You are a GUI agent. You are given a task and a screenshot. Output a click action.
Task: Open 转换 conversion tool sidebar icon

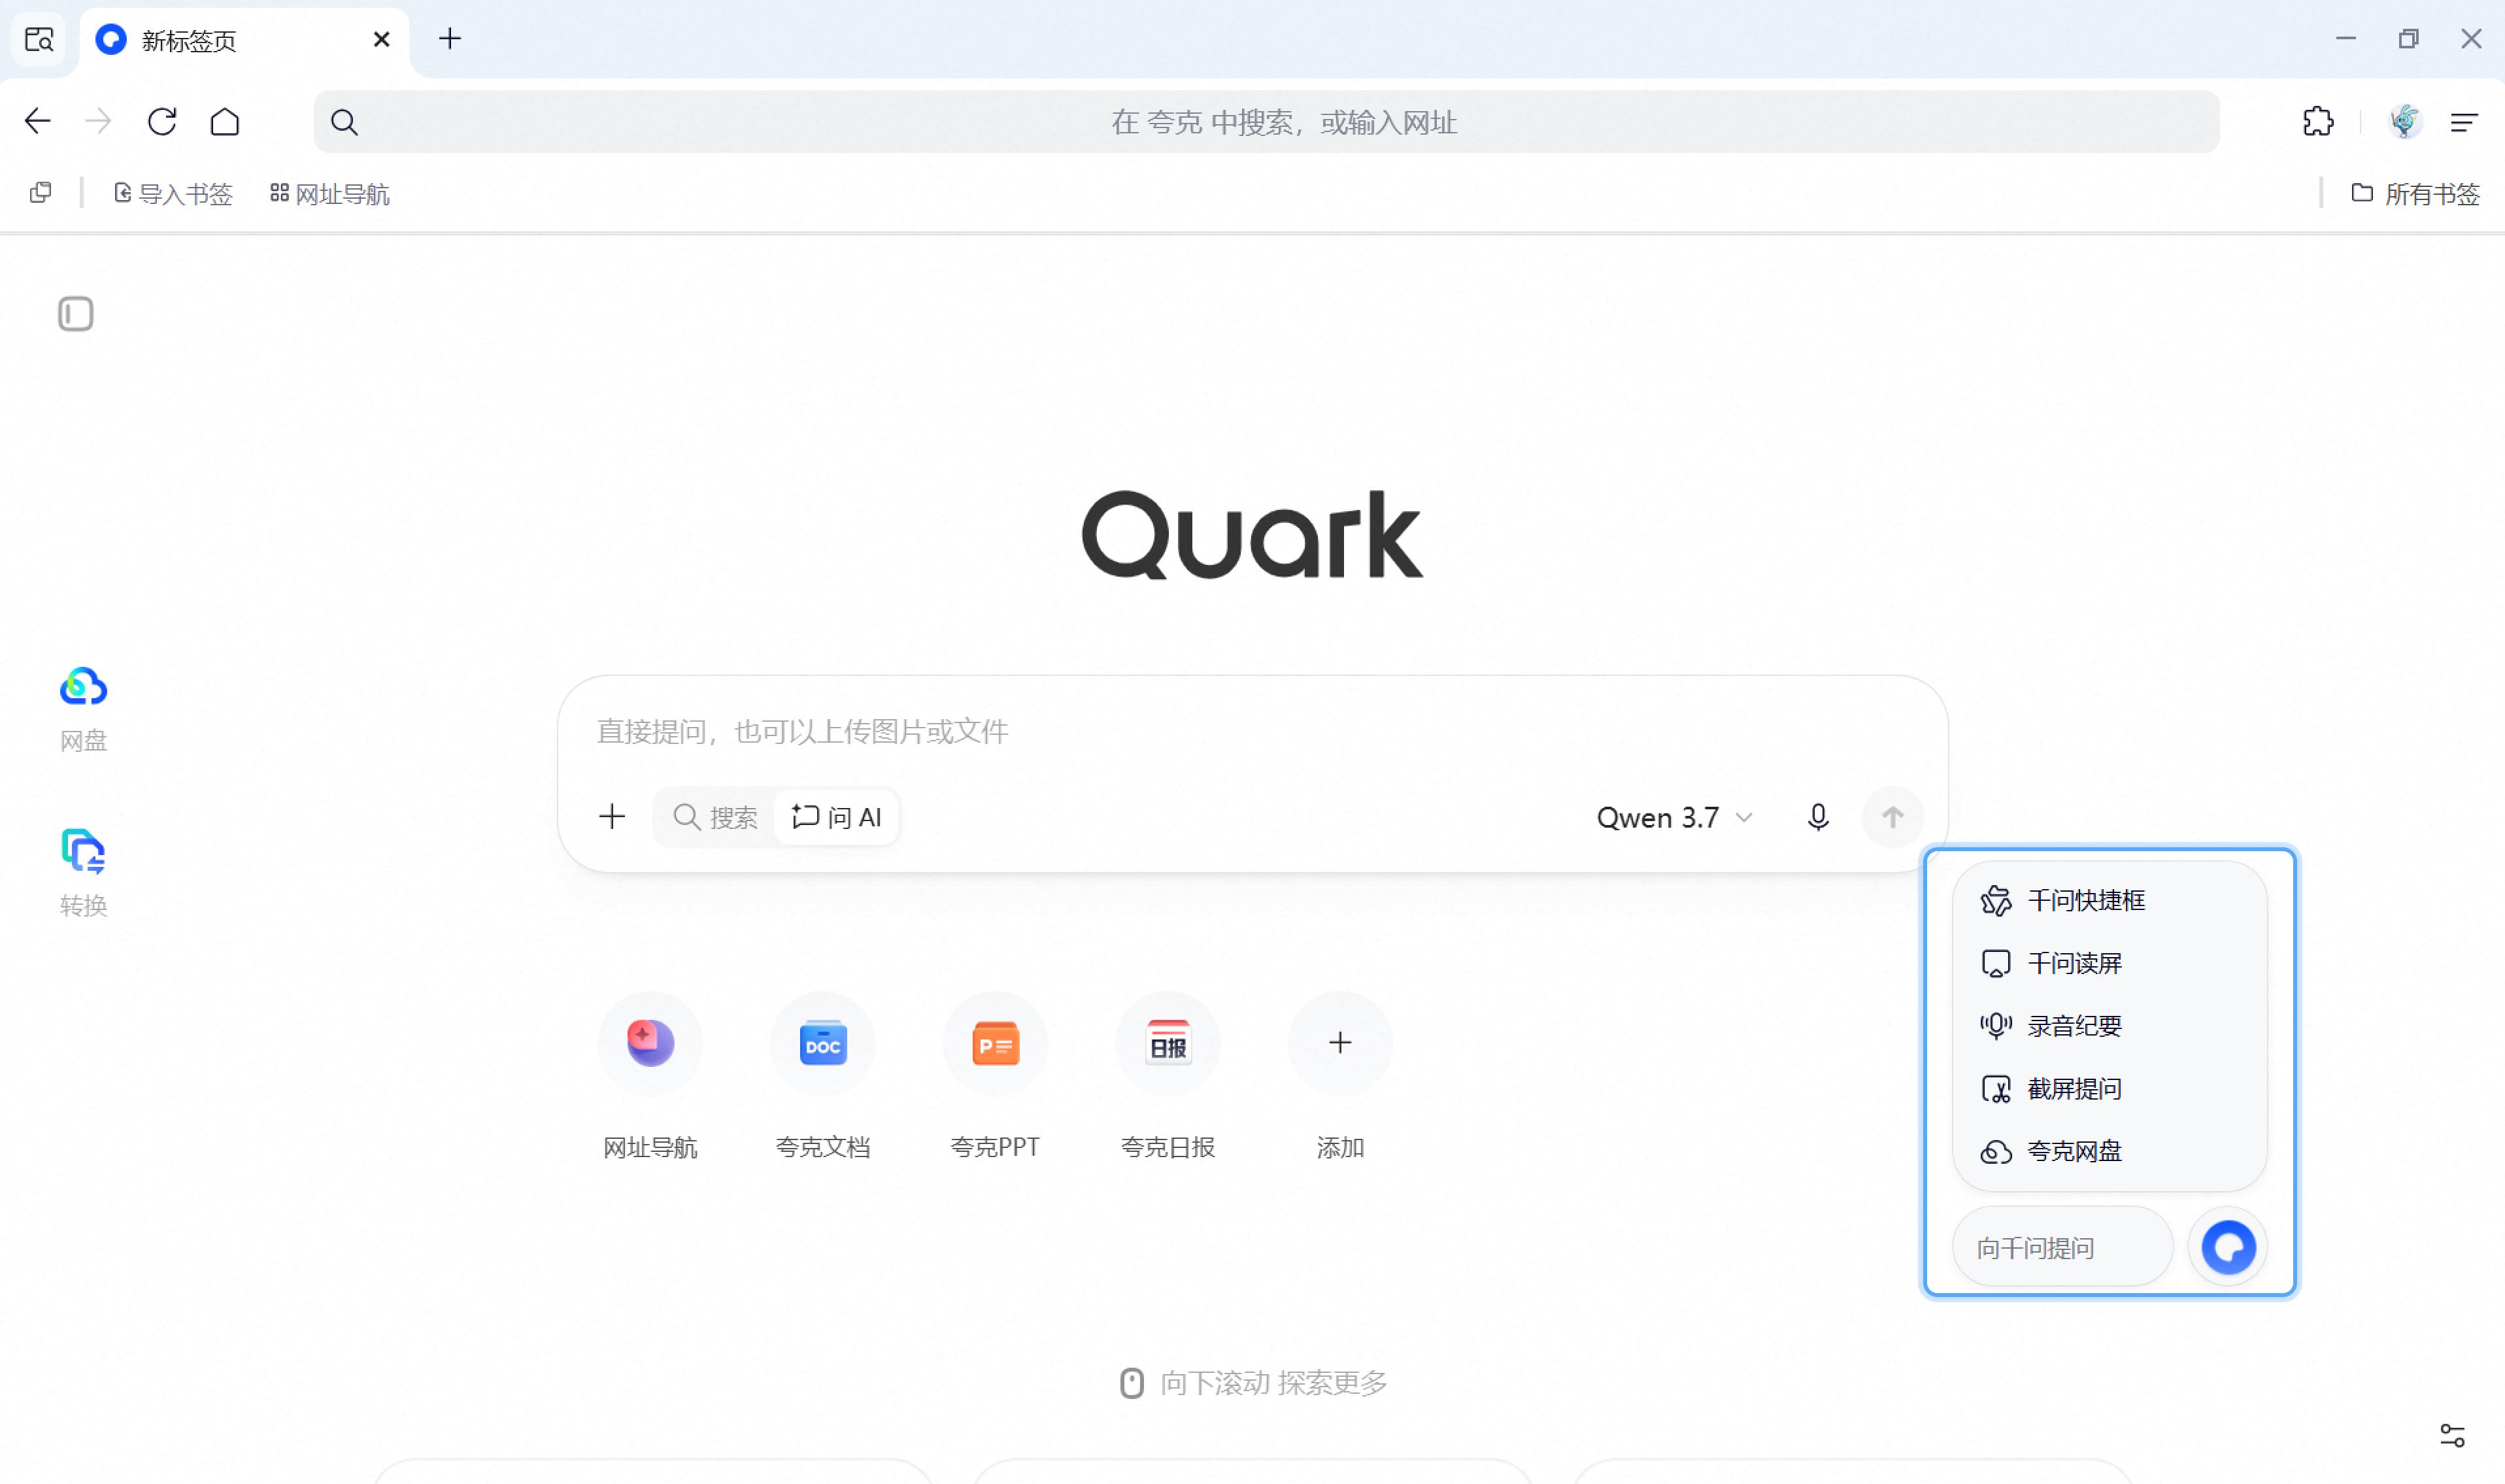tap(83, 873)
